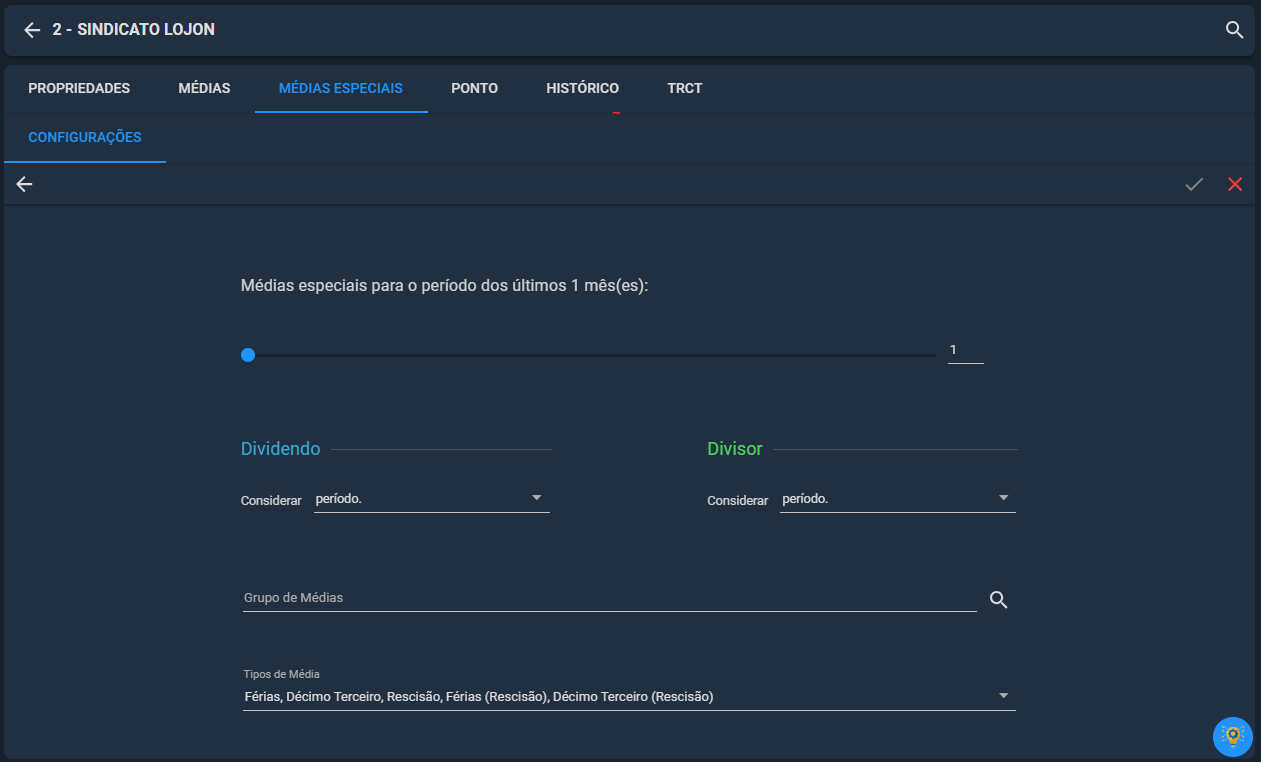1261x762 pixels.
Task: Cancel editing with the red X icon
Action: (1235, 185)
